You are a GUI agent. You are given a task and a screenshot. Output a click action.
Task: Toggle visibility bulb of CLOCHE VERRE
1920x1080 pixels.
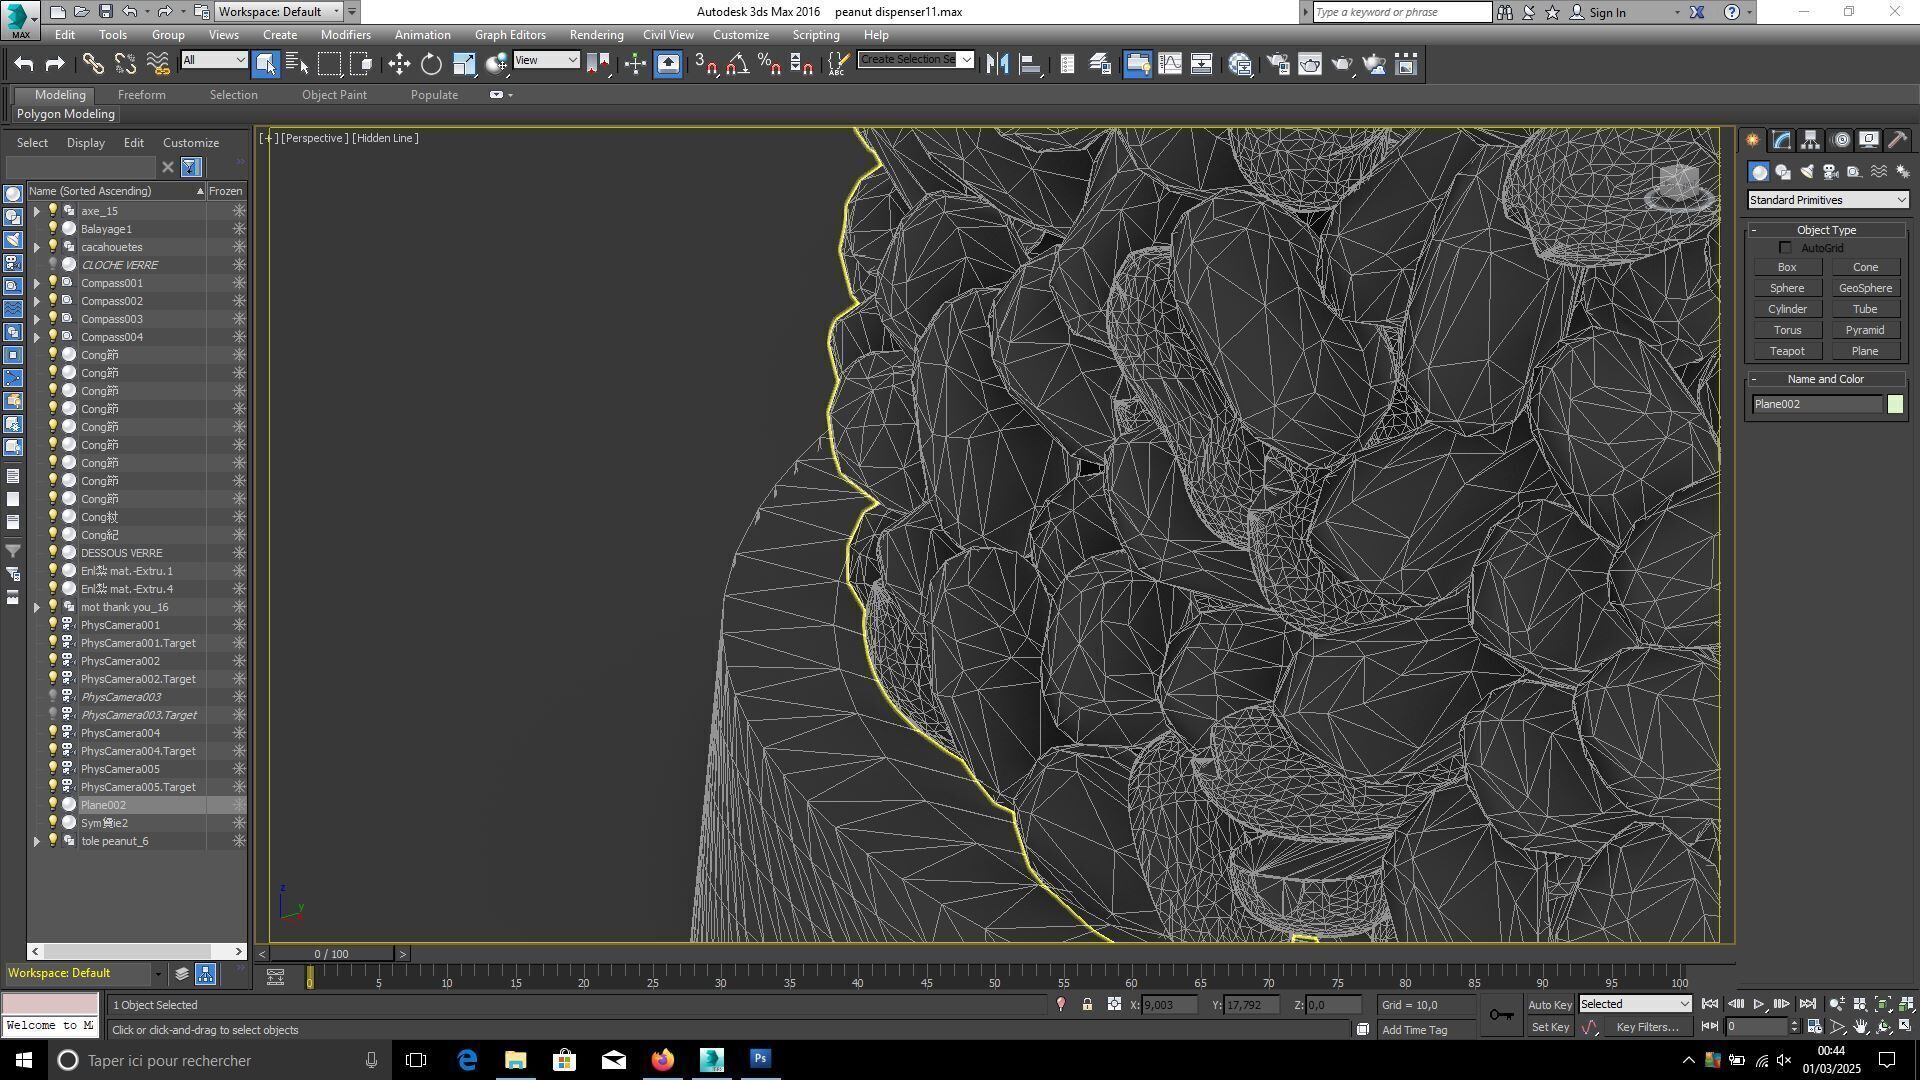point(53,265)
